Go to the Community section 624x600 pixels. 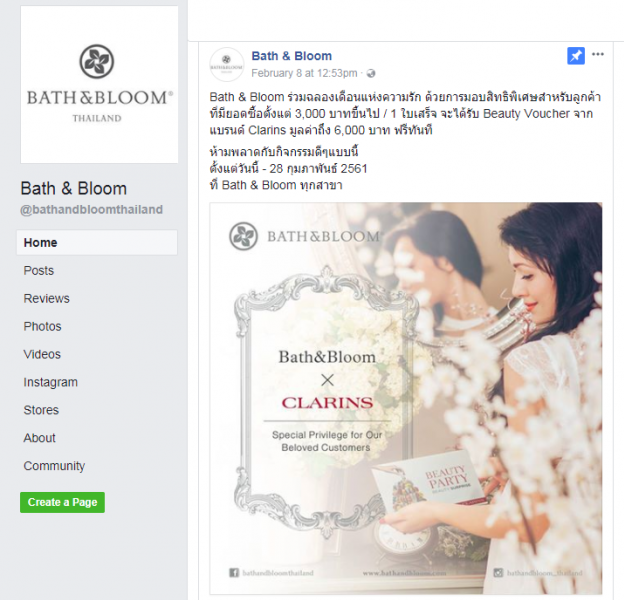[x=54, y=466]
